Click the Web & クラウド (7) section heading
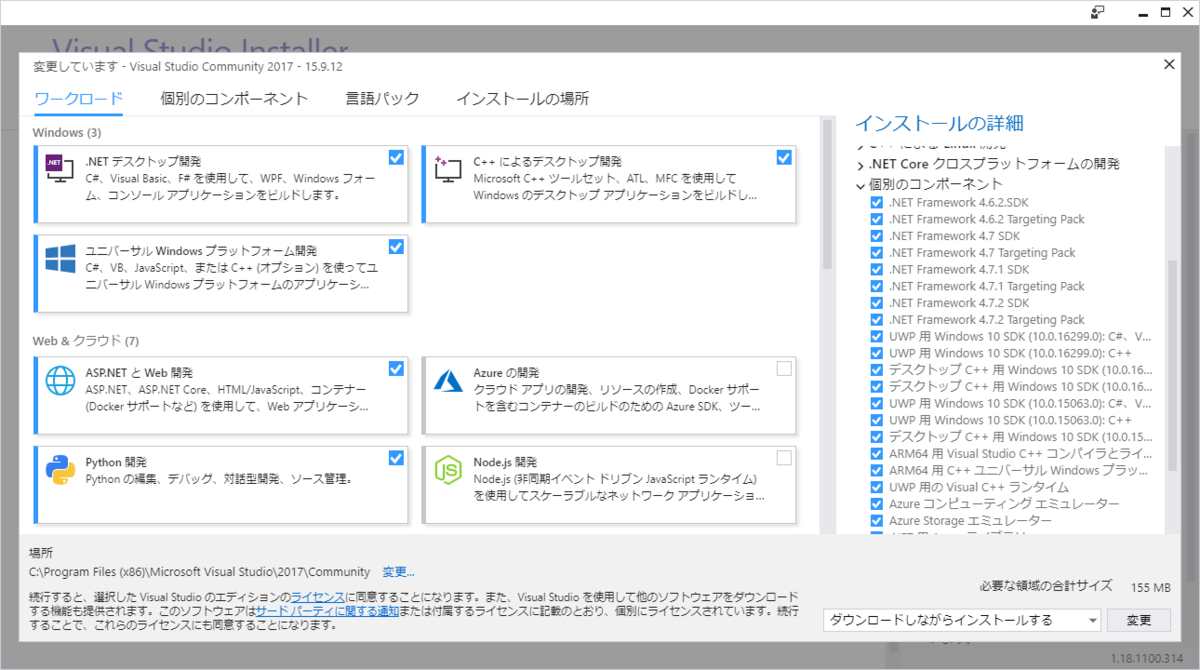Viewport: 1200px width, 670px height. point(85,340)
